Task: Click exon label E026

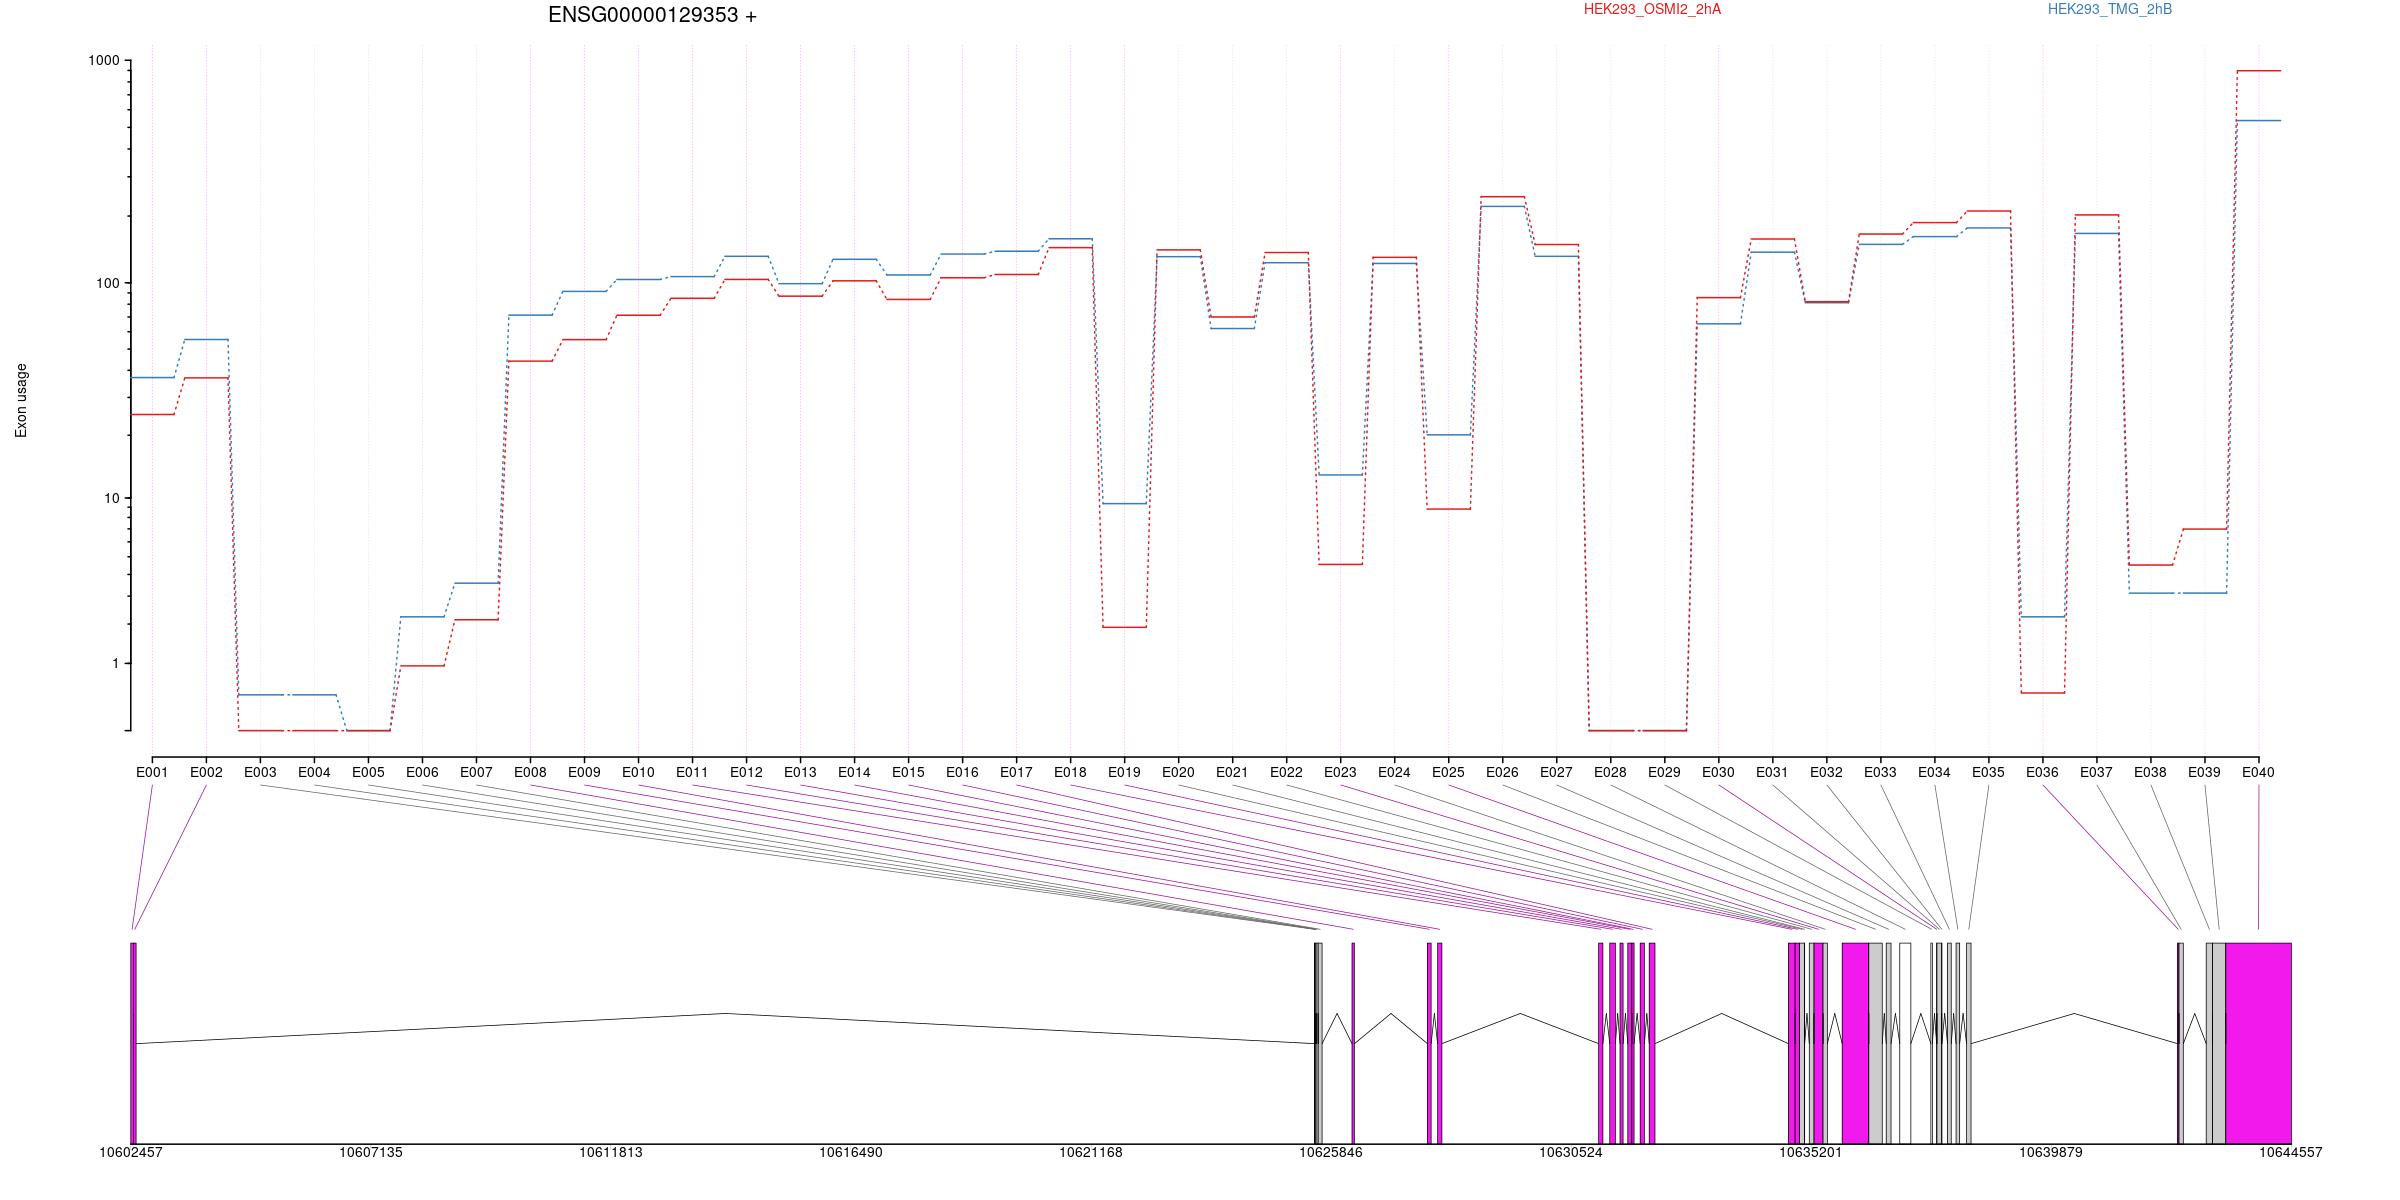Action: click(1502, 772)
